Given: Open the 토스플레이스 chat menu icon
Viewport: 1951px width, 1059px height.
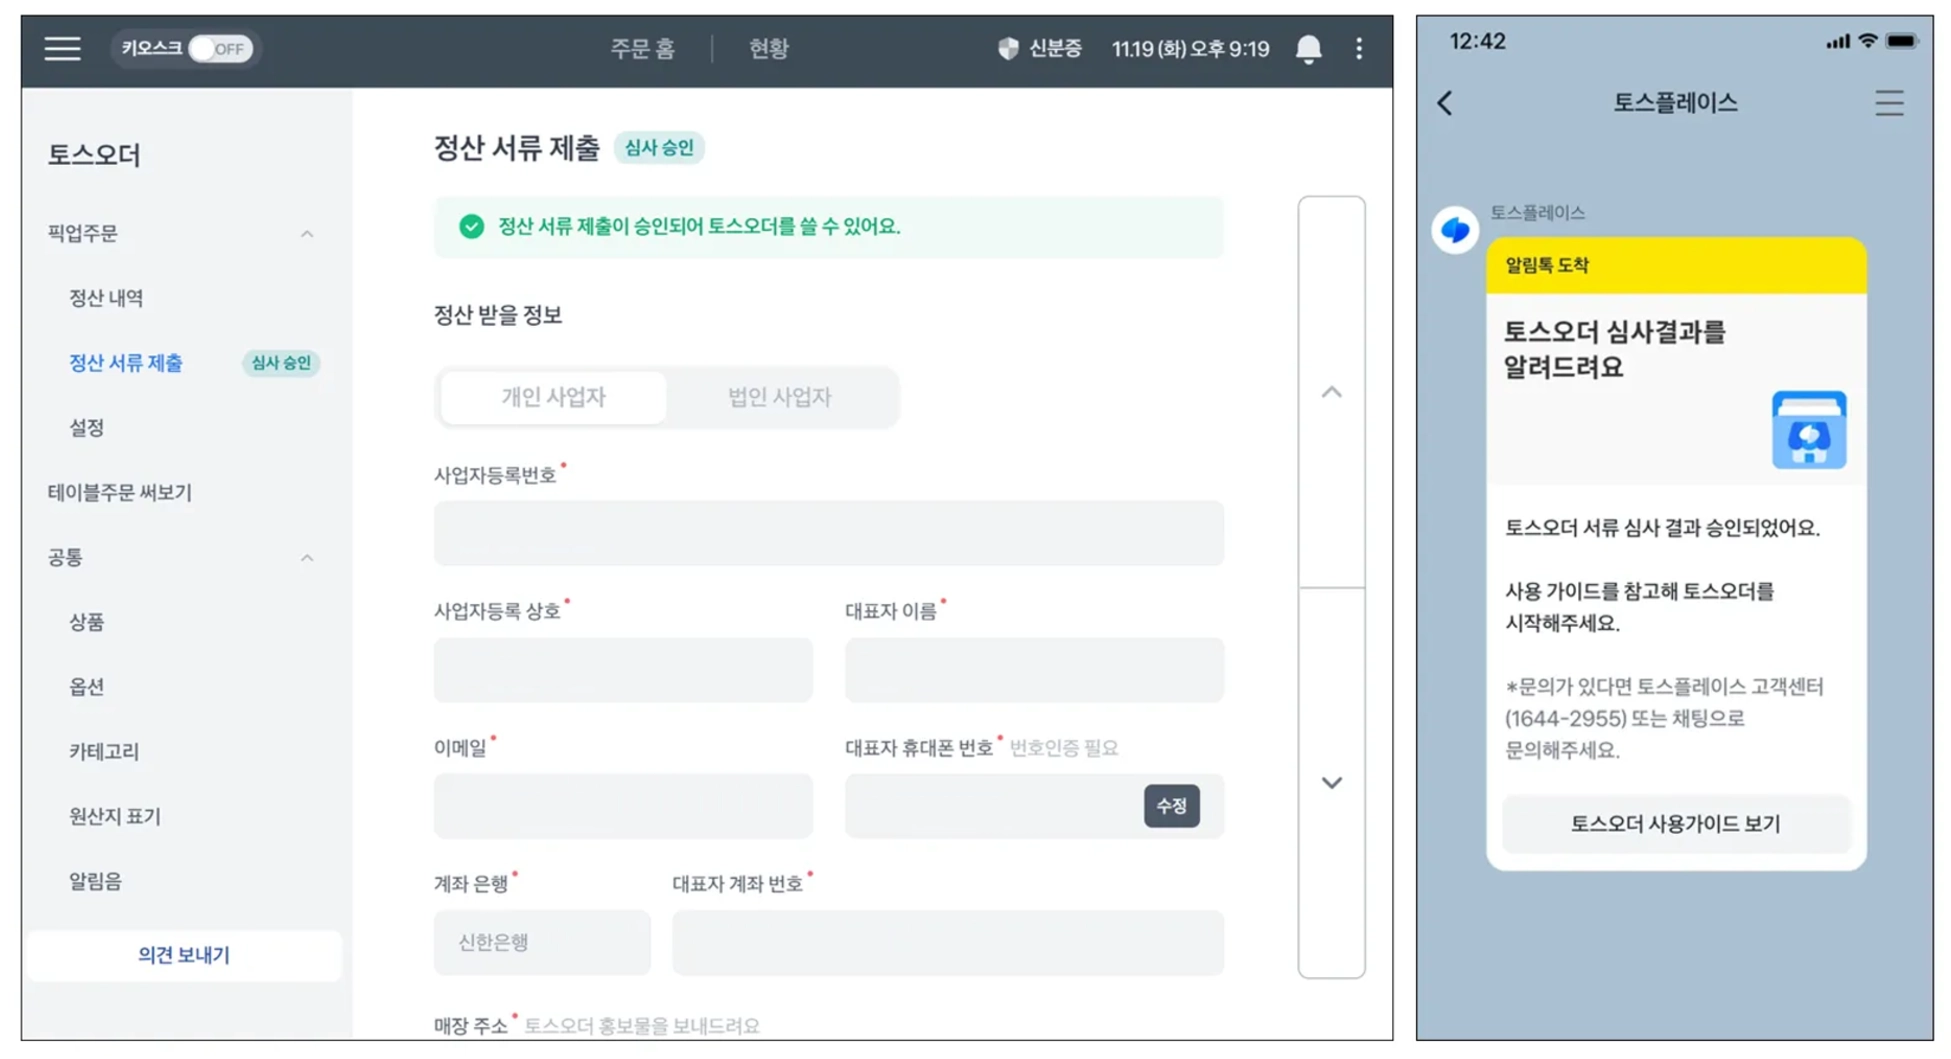Looking at the screenshot, I should 1889,103.
